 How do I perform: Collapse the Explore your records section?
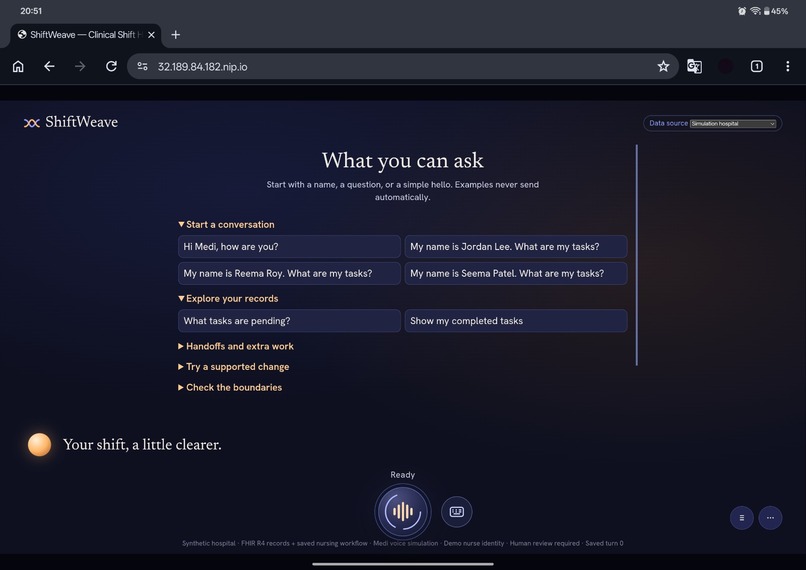point(228,299)
